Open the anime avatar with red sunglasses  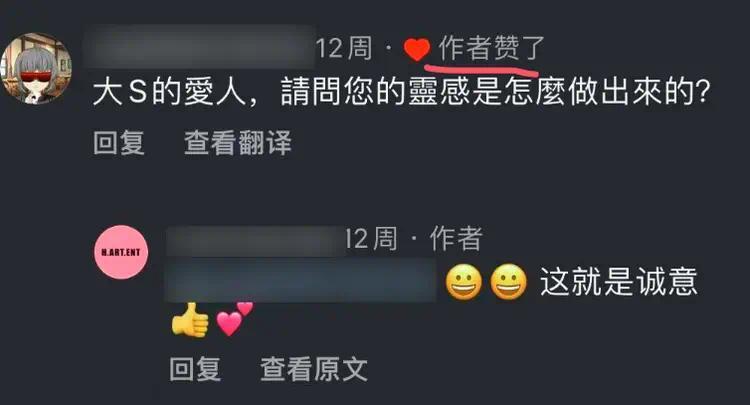point(36,68)
